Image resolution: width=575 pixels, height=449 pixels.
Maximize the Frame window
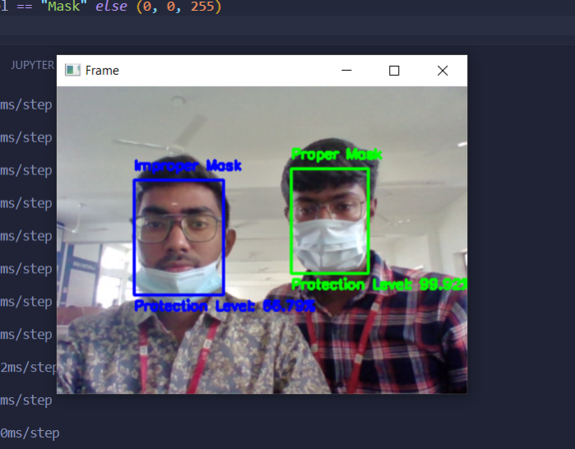coord(394,70)
